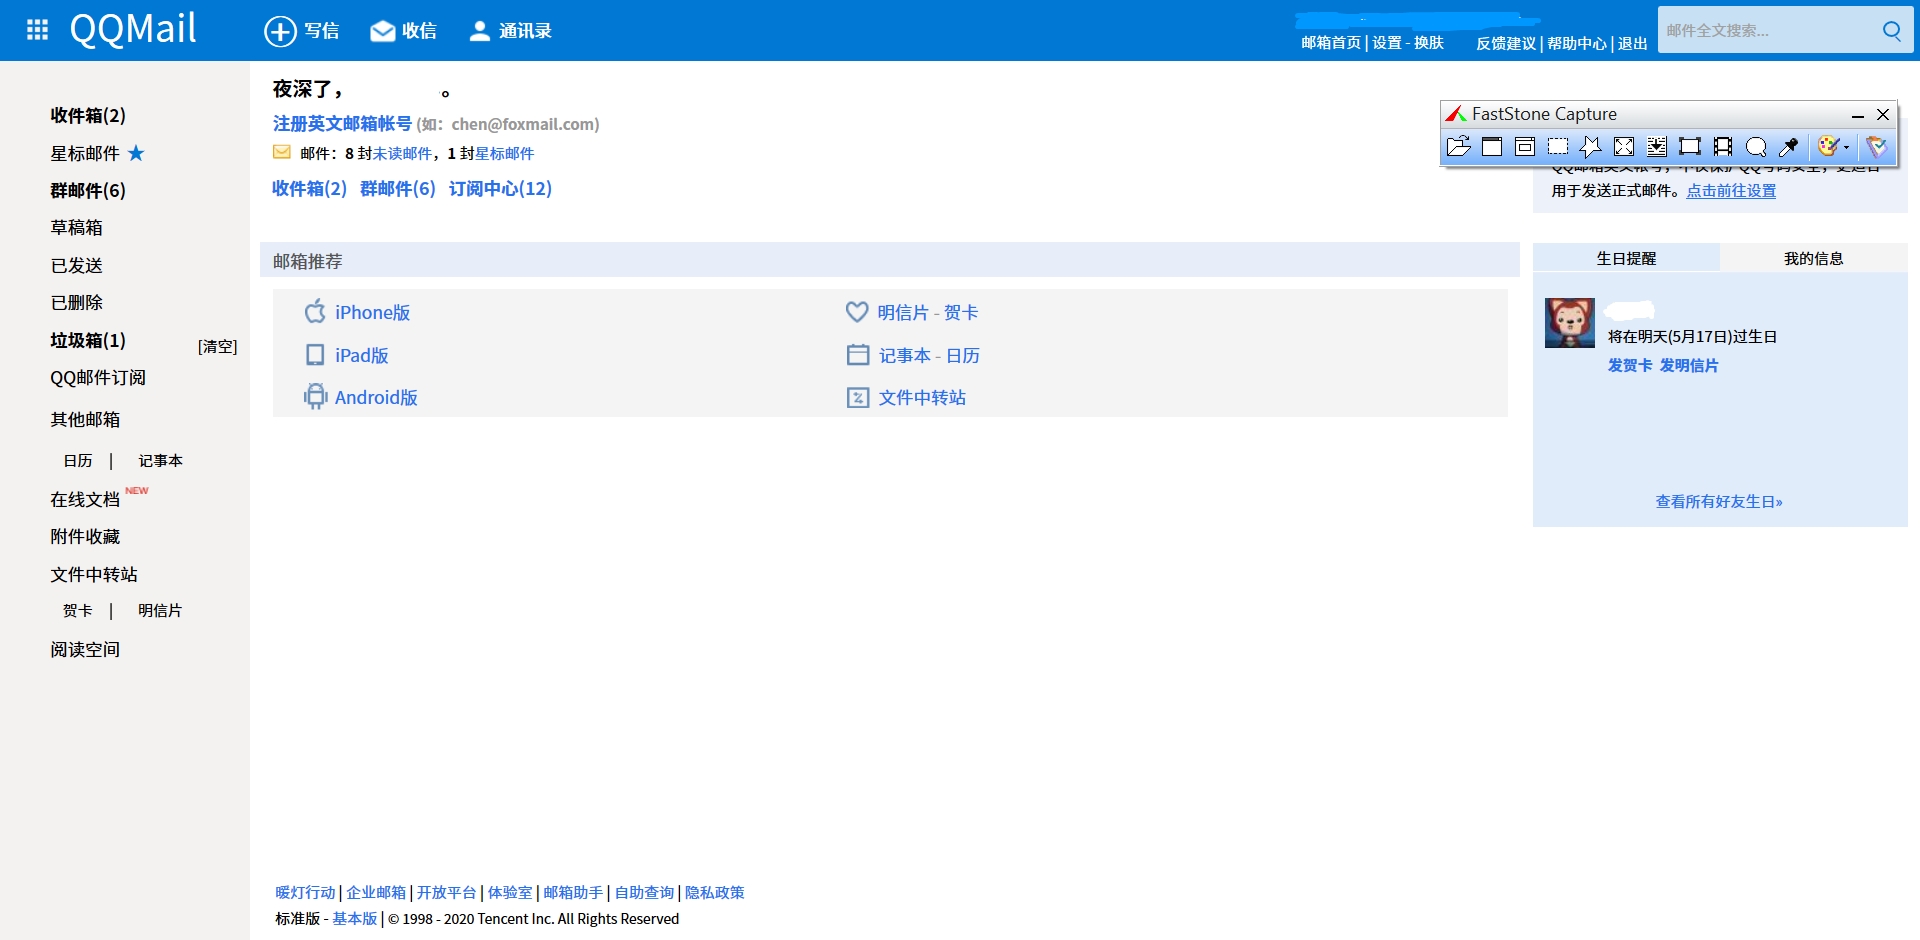Expand FastStone output destination dropdown arrow

pyautogui.click(x=1846, y=147)
